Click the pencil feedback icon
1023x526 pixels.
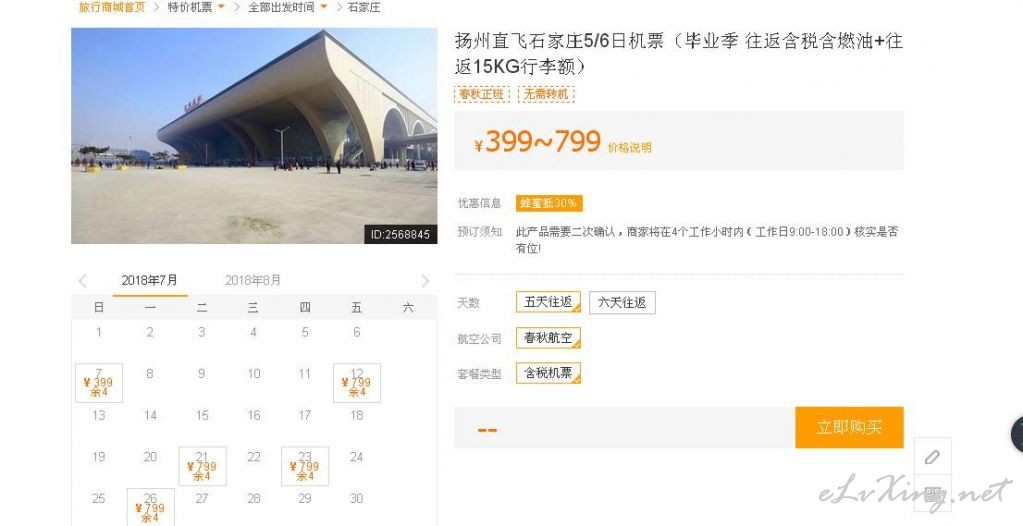(x=932, y=457)
